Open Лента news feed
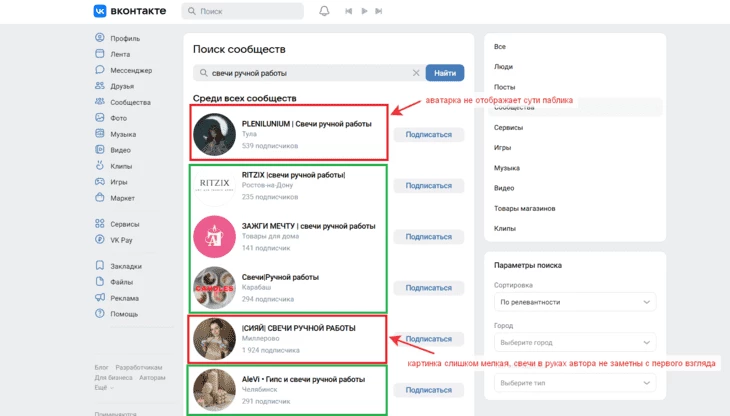This screenshot has width=730, height=416. click(x=113, y=54)
